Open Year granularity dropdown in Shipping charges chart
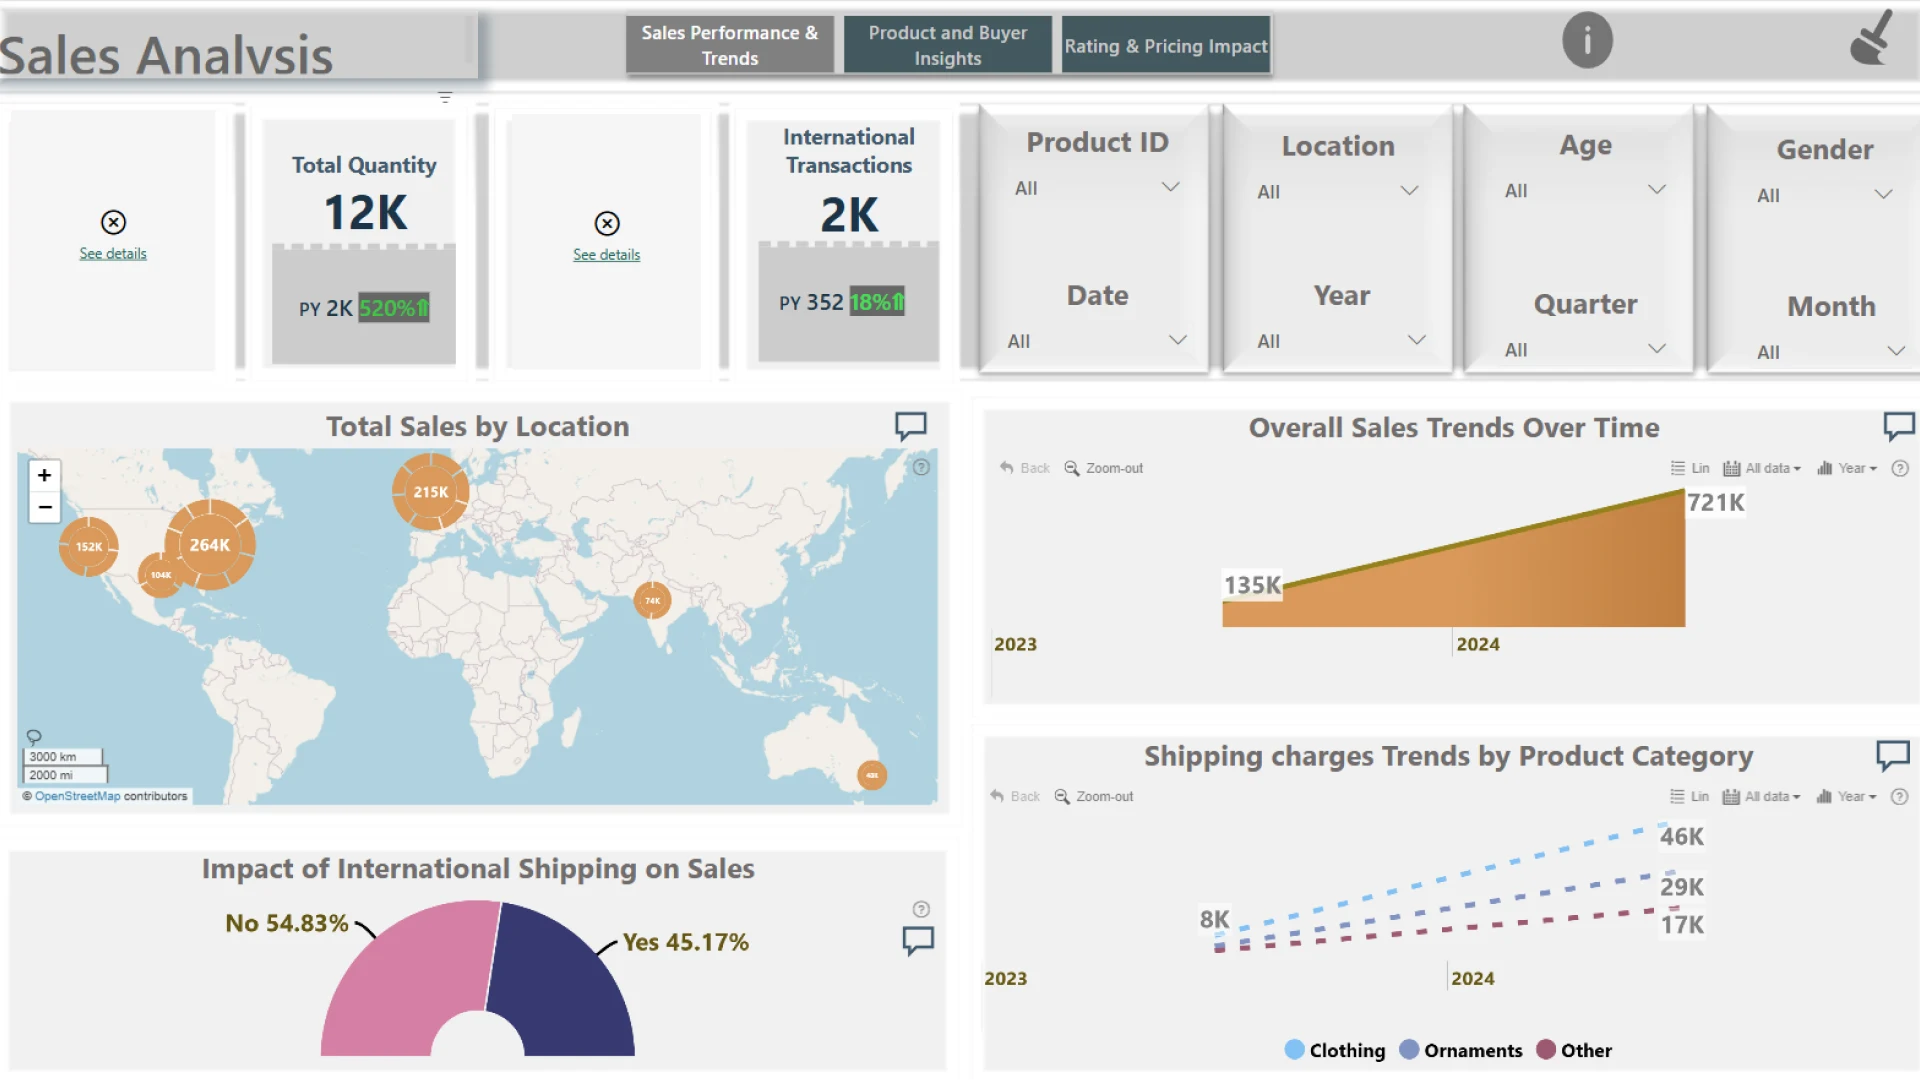The image size is (1920, 1080). coord(1846,797)
